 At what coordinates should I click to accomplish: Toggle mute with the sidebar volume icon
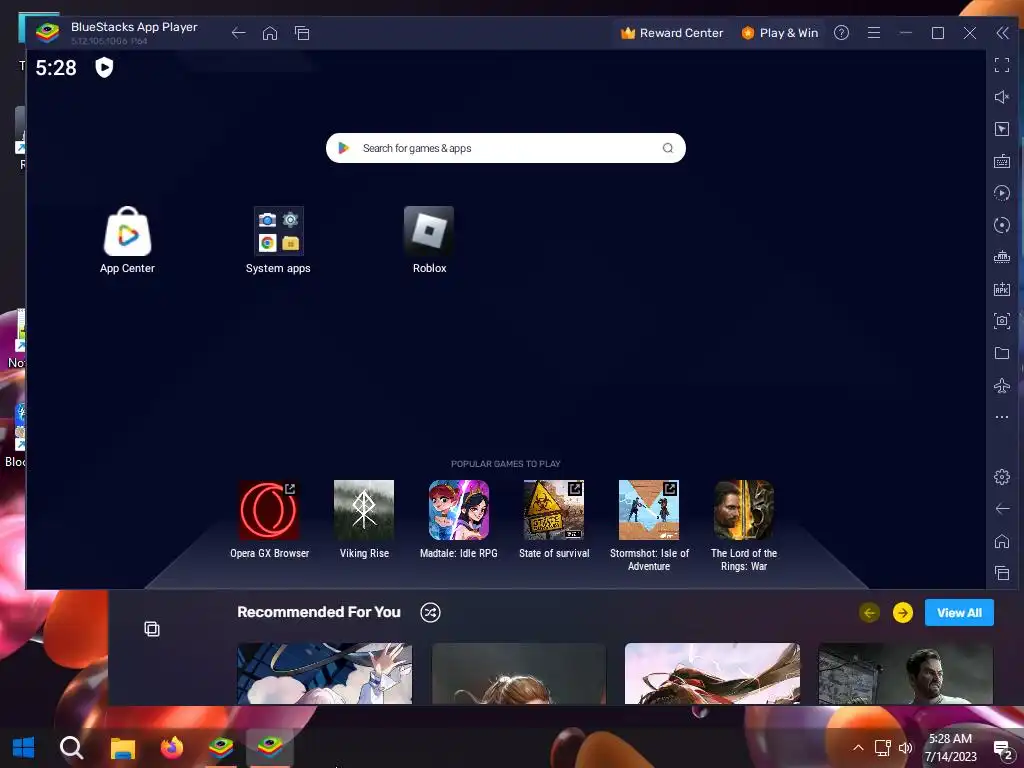[1002, 97]
